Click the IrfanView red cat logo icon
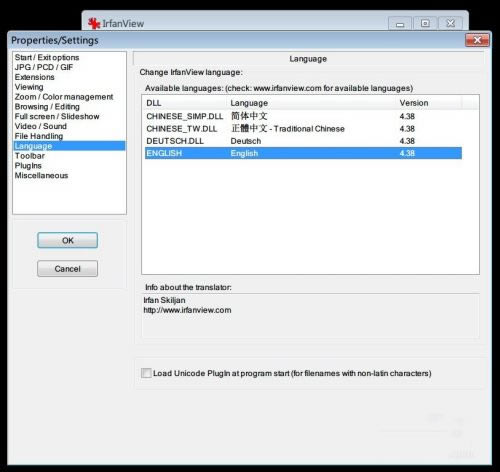The height and width of the screenshot is (472, 500). pos(94,23)
